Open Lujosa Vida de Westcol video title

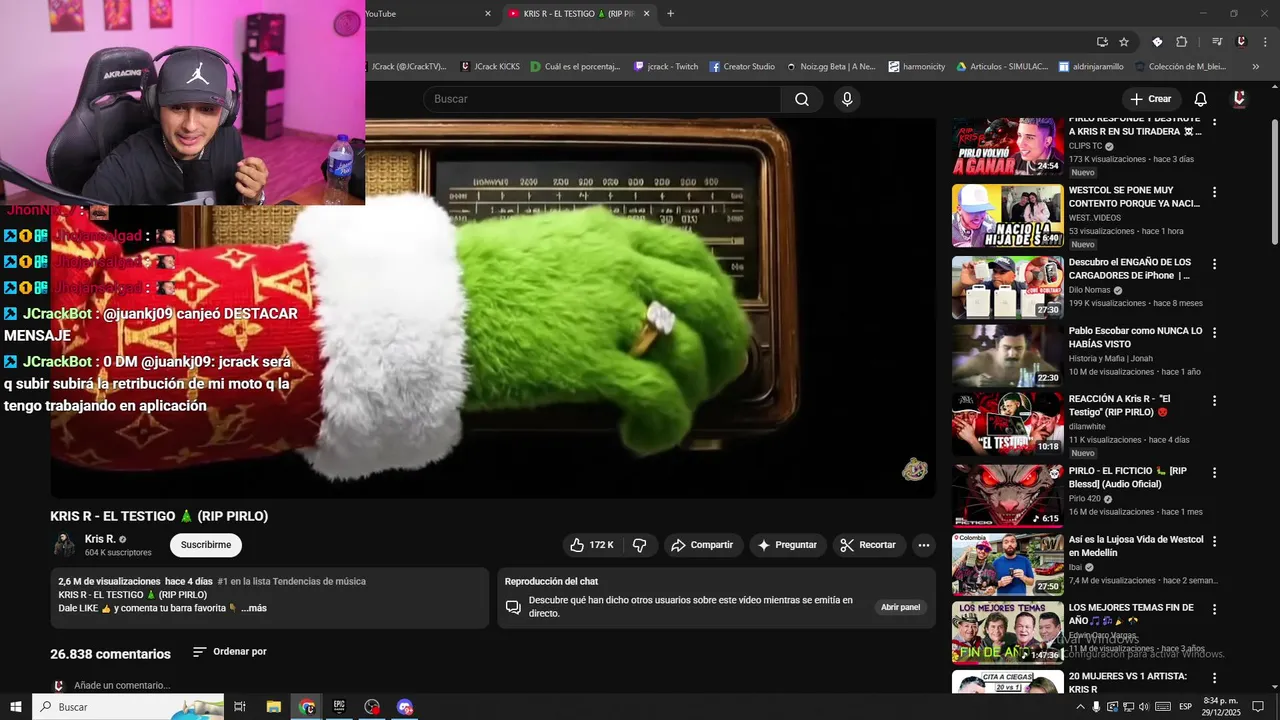tap(1136, 546)
